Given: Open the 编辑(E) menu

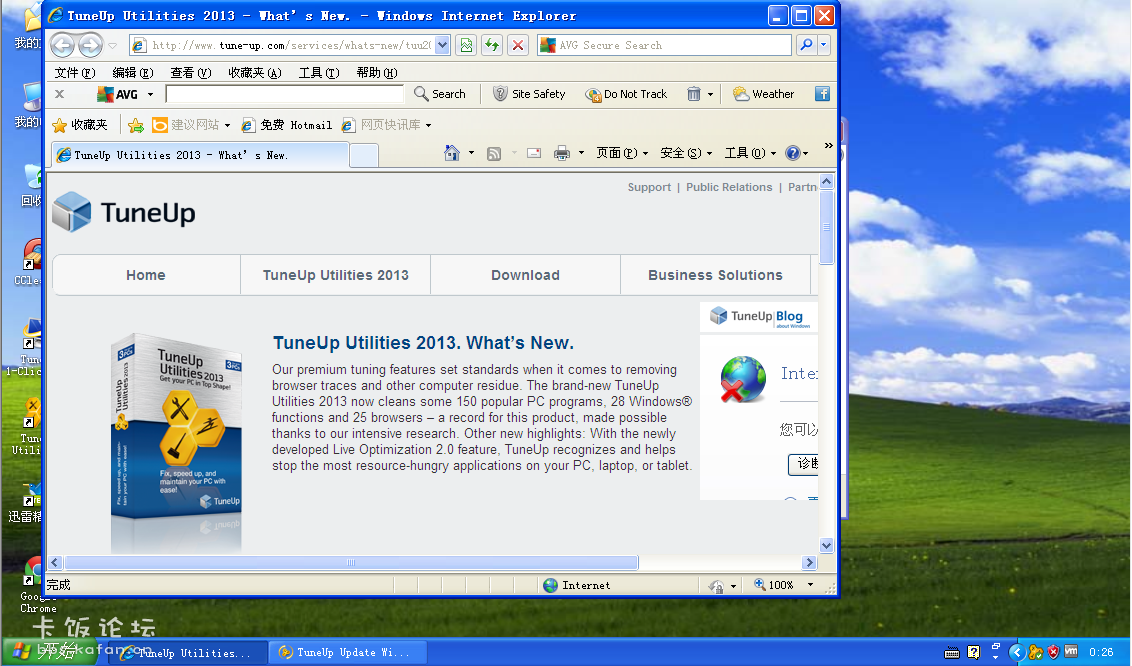Looking at the screenshot, I should coord(133,73).
